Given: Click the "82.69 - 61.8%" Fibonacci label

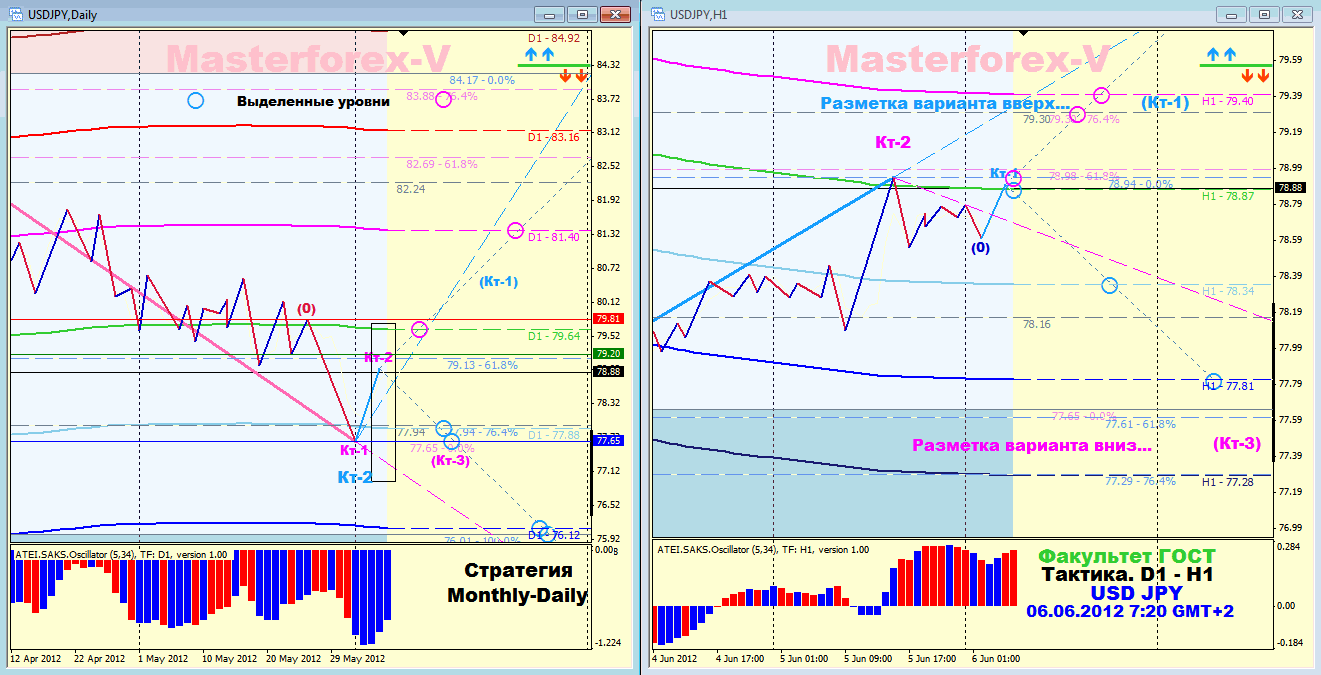Looking at the screenshot, I should [x=442, y=164].
